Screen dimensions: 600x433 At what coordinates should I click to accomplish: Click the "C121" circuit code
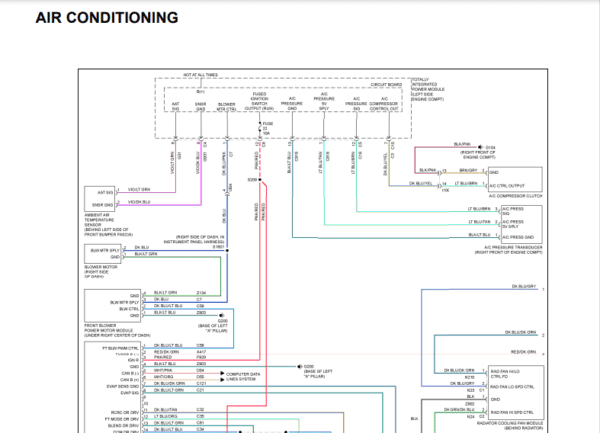pyautogui.click(x=201, y=383)
